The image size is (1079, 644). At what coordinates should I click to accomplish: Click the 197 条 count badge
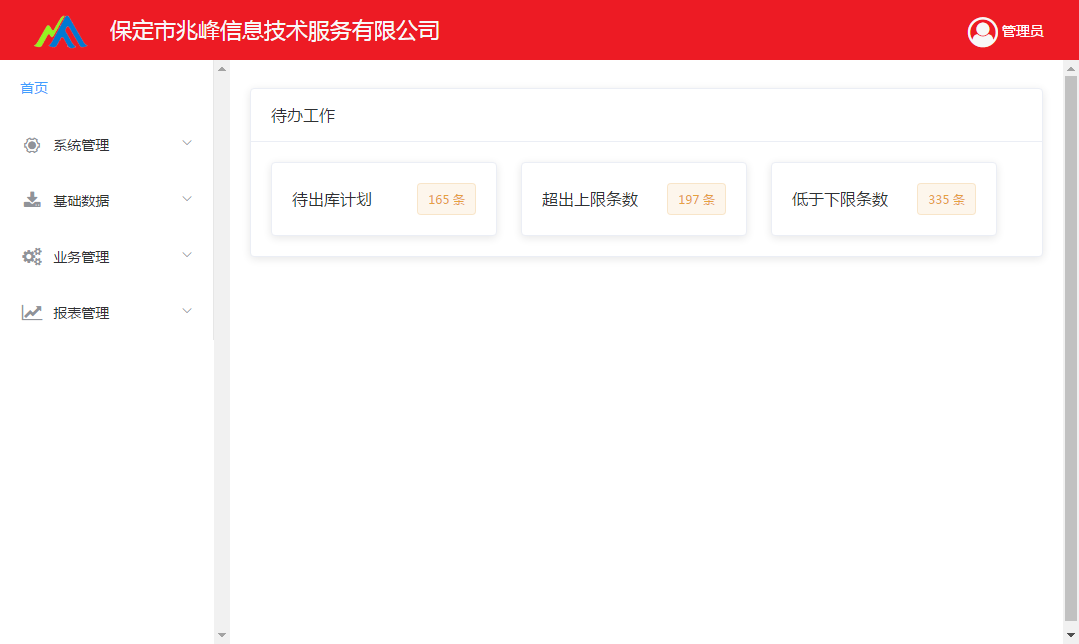tap(696, 199)
